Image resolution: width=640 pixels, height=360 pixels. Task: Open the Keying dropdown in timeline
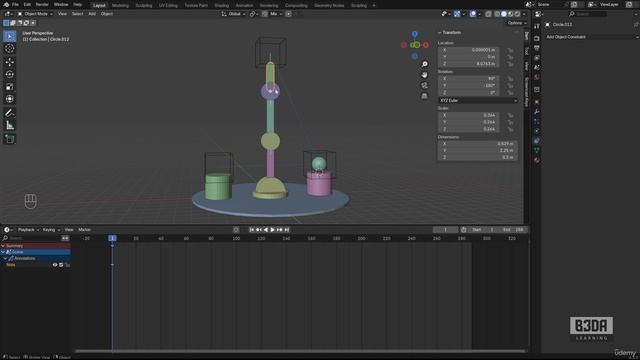pyautogui.click(x=51, y=230)
